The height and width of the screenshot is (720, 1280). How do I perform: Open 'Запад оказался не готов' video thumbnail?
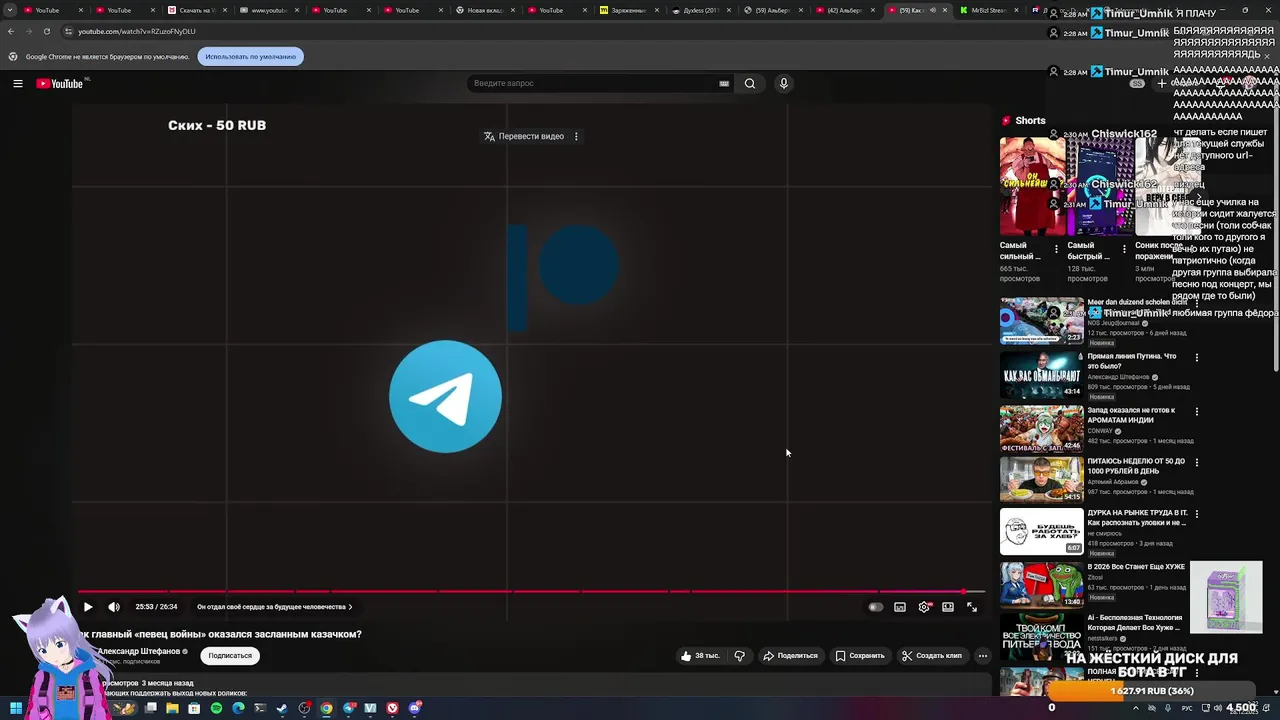(1041, 428)
